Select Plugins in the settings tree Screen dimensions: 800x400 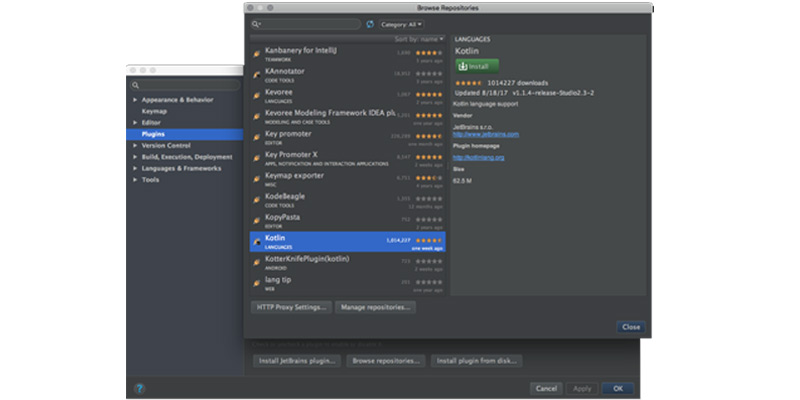(185, 134)
